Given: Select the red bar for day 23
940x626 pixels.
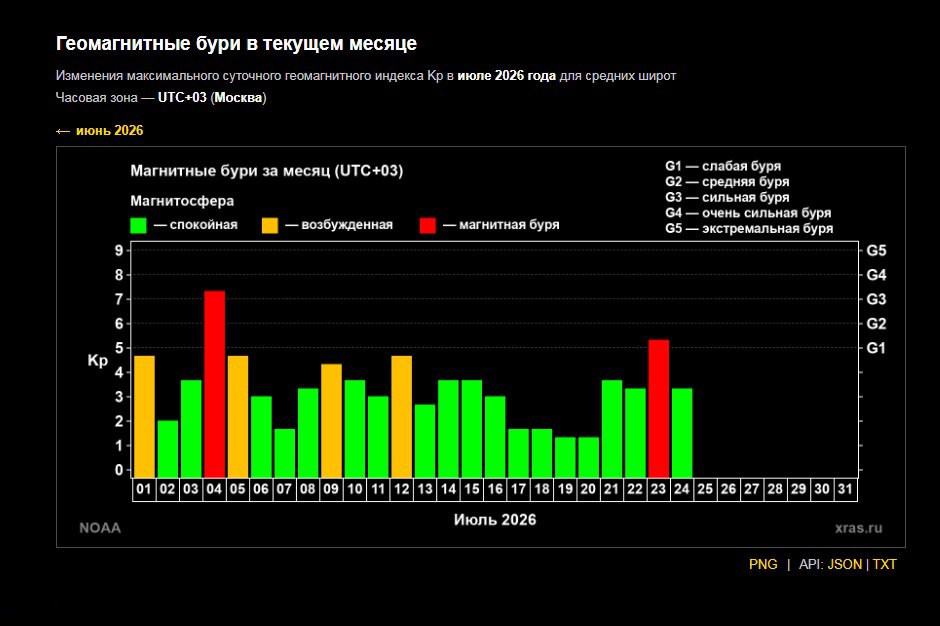Looking at the screenshot, I should (659, 409).
